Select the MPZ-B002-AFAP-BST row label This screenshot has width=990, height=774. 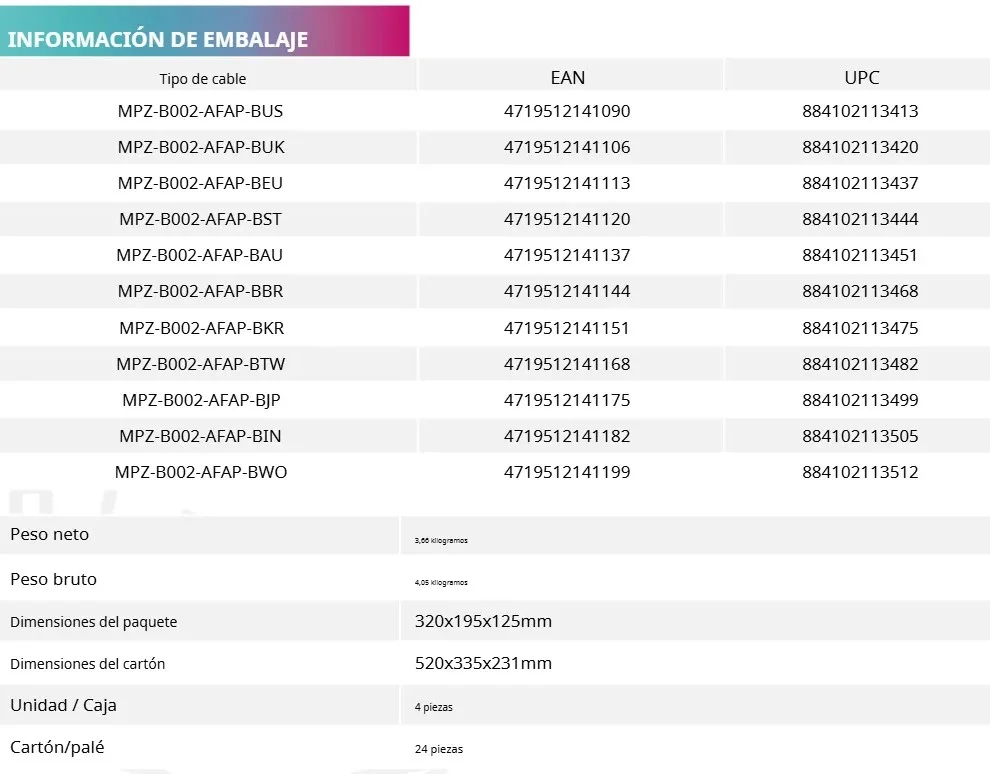[200, 219]
